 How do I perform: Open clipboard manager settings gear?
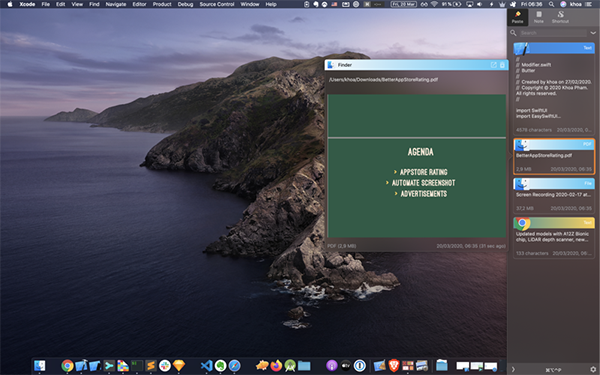(593, 369)
